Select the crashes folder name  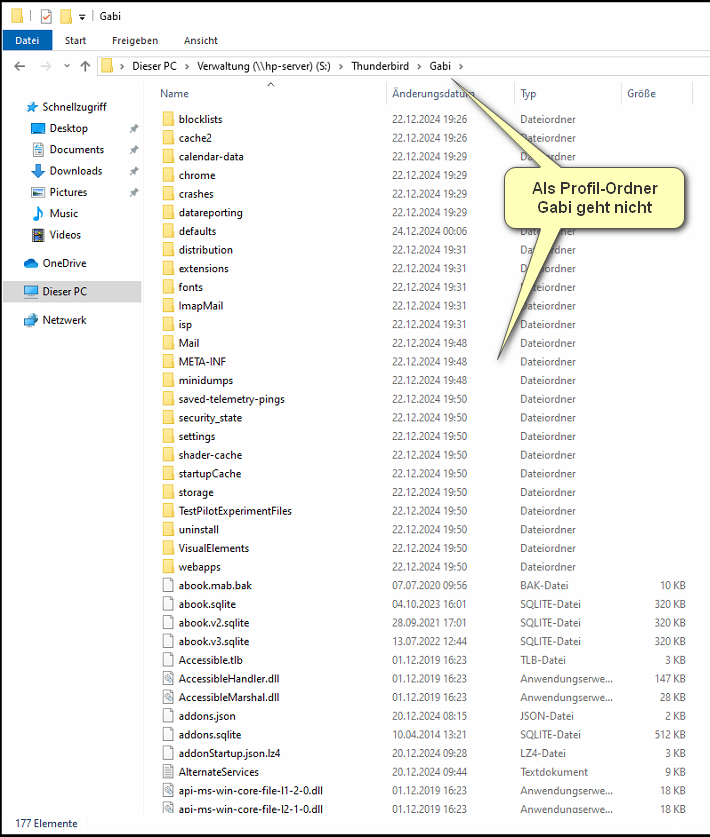[196, 194]
